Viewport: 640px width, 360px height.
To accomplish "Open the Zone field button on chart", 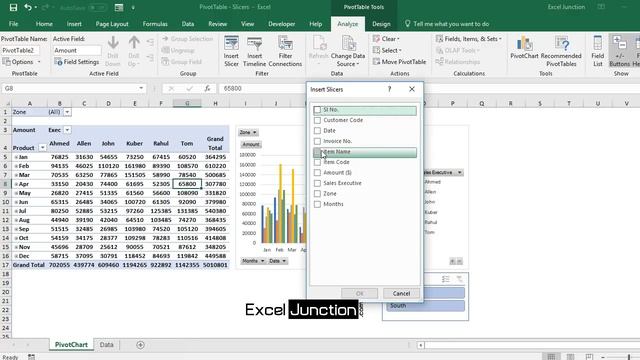I will click(248, 132).
